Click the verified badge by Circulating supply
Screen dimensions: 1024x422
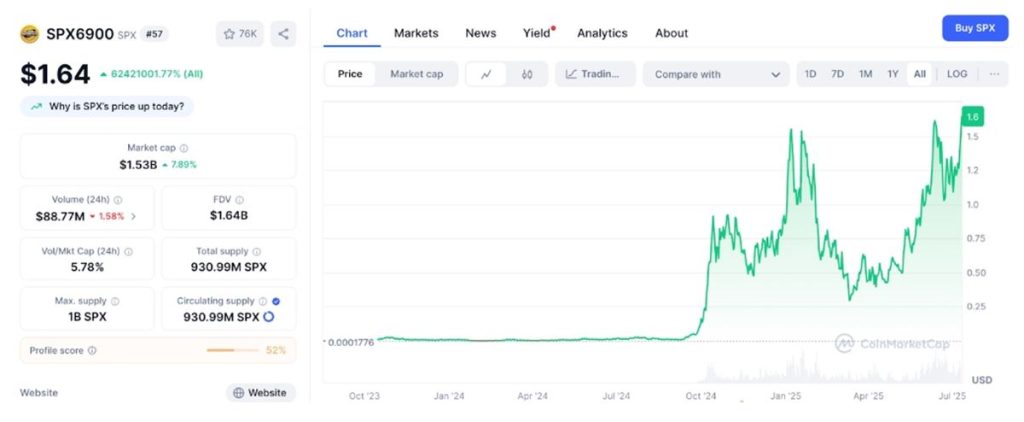[276, 301]
